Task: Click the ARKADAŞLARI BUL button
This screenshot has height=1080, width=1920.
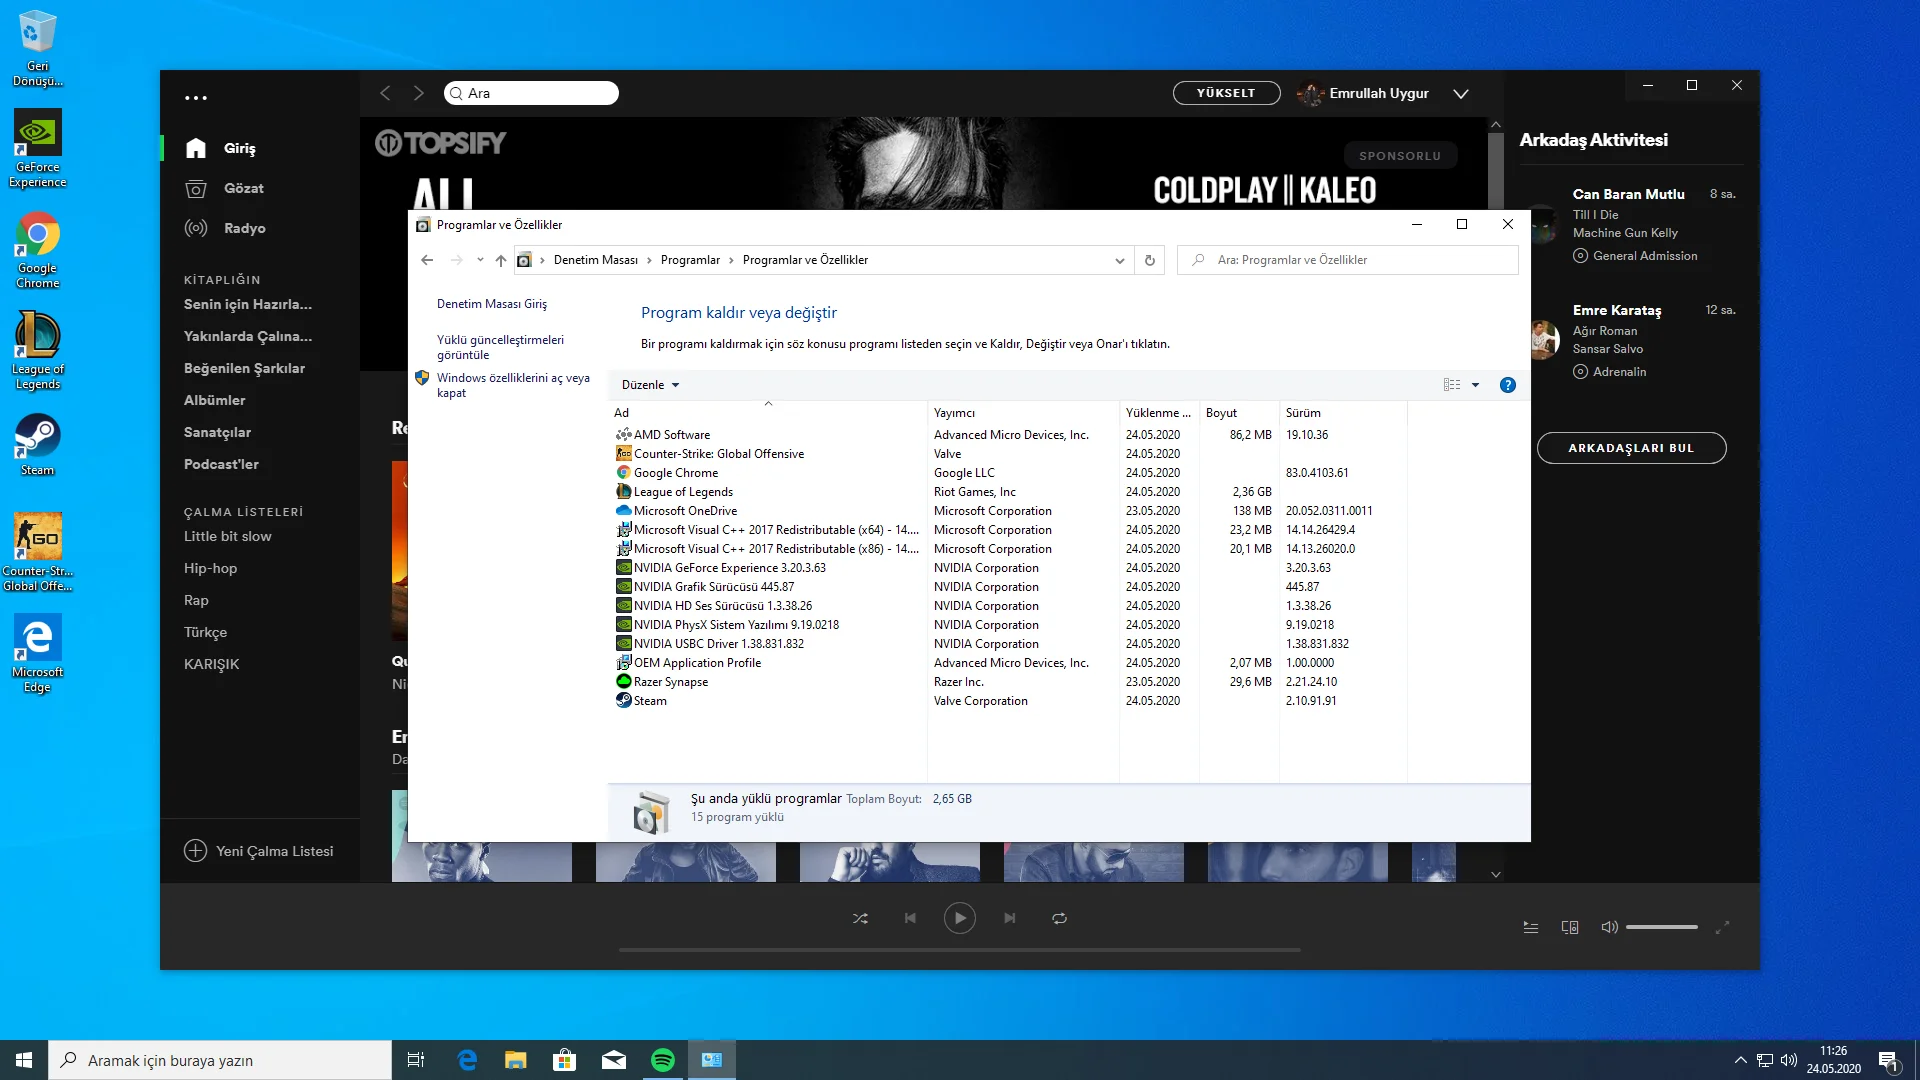Action: (x=1631, y=448)
